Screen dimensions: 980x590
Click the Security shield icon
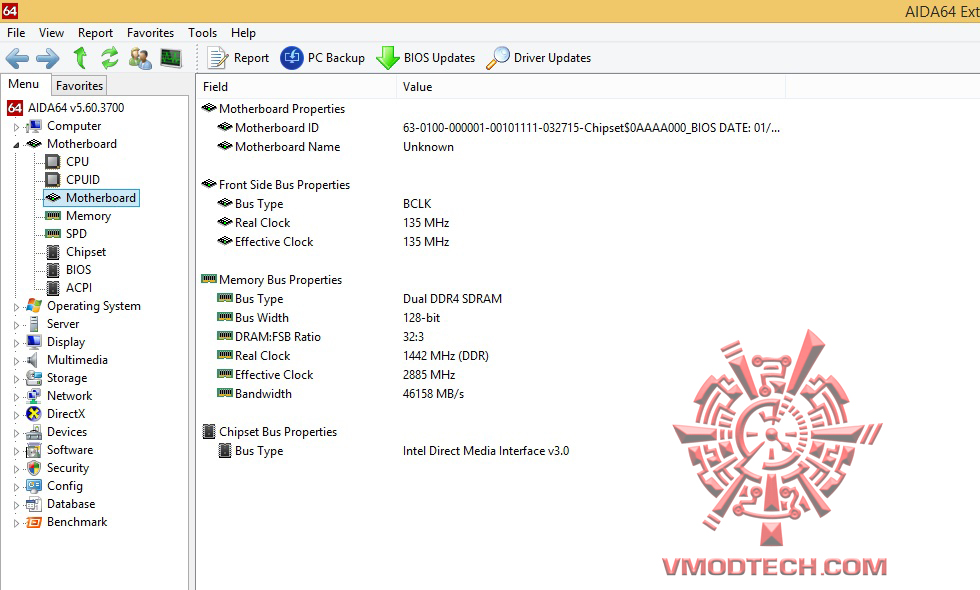point(34,468)
